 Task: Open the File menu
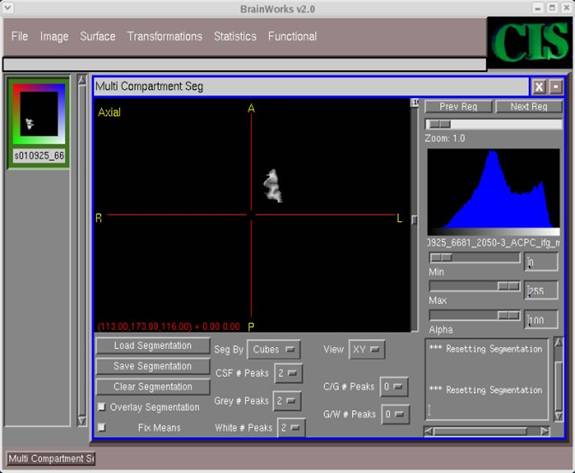19,36
